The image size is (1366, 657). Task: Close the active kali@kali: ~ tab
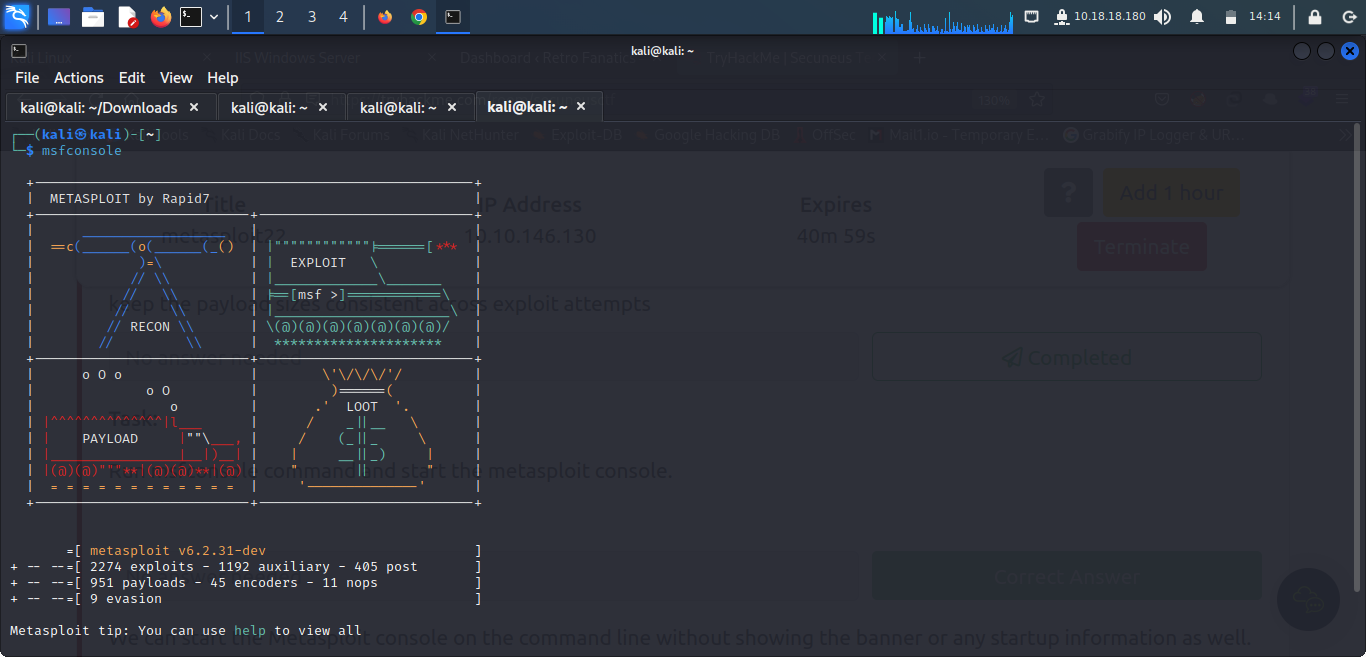[x=581, y=106]
